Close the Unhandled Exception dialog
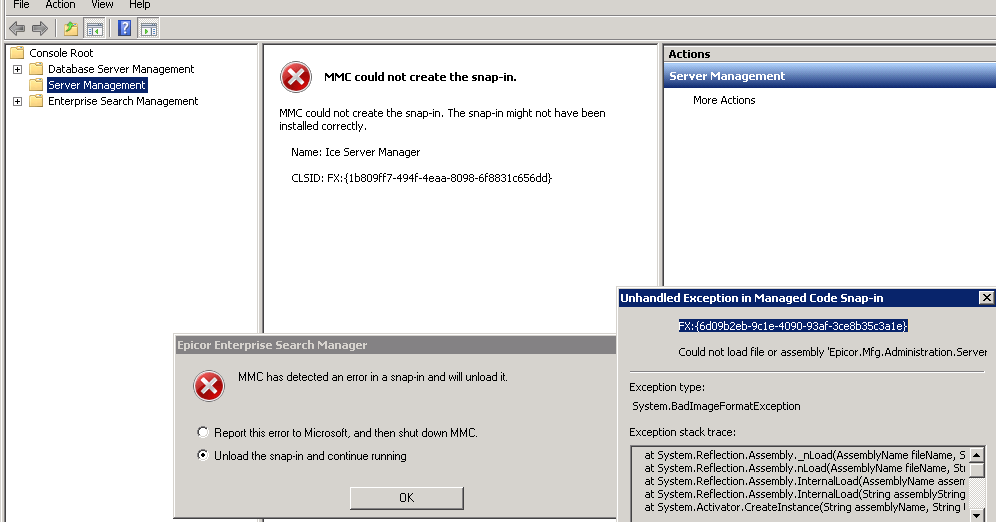This screenshot has width=996, height=522. pyautogui.click(x=986, y=297)
